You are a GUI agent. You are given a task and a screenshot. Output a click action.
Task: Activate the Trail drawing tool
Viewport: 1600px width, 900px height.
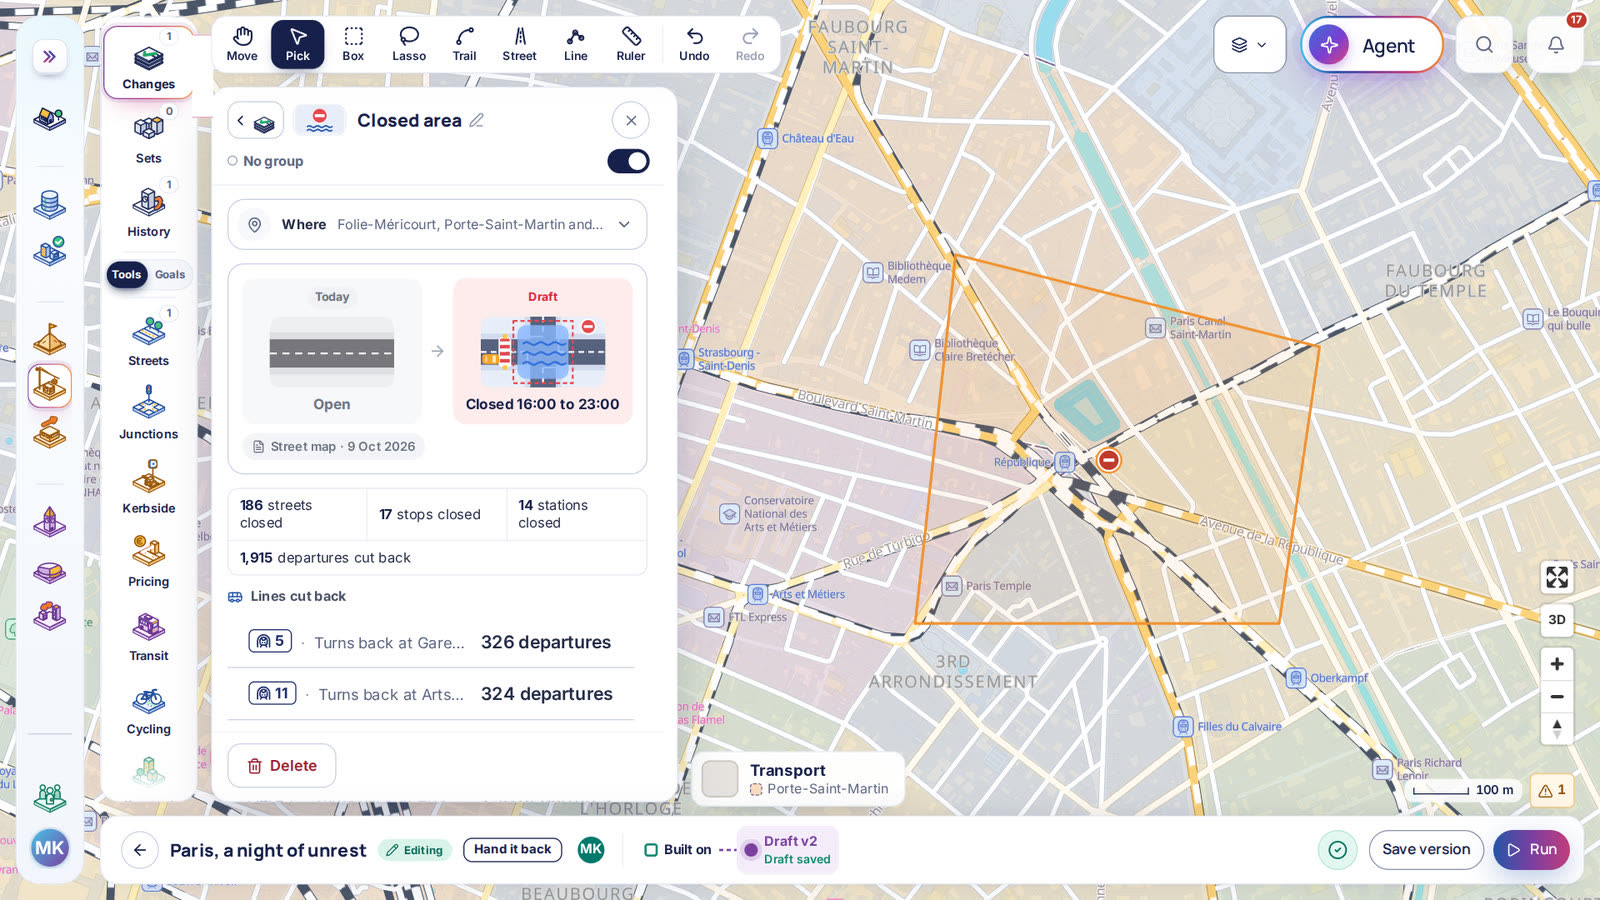[464, 44]
